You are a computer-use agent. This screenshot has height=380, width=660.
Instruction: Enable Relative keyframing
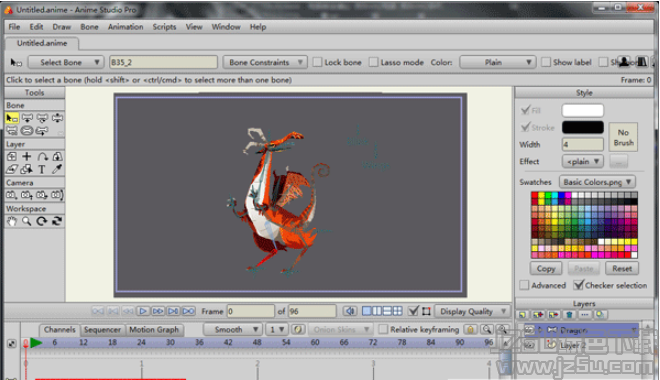[x=383, y=330]
